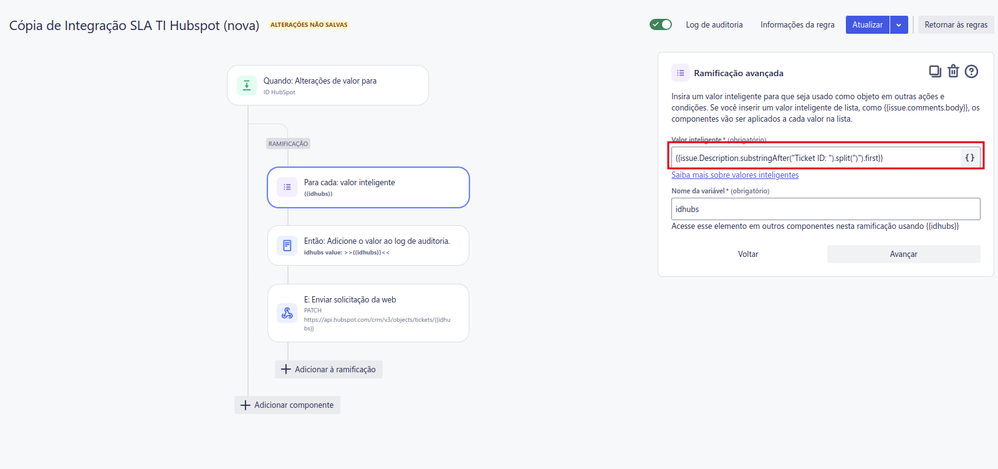Click the idhubs value log text
This screenshot has height=469, width=998.
[346, 253]
